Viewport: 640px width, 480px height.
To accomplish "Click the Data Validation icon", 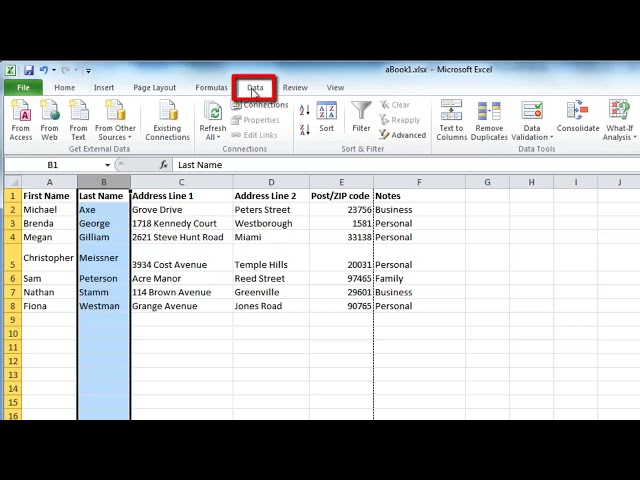I will pyautogui.click(x=532, y=111).
